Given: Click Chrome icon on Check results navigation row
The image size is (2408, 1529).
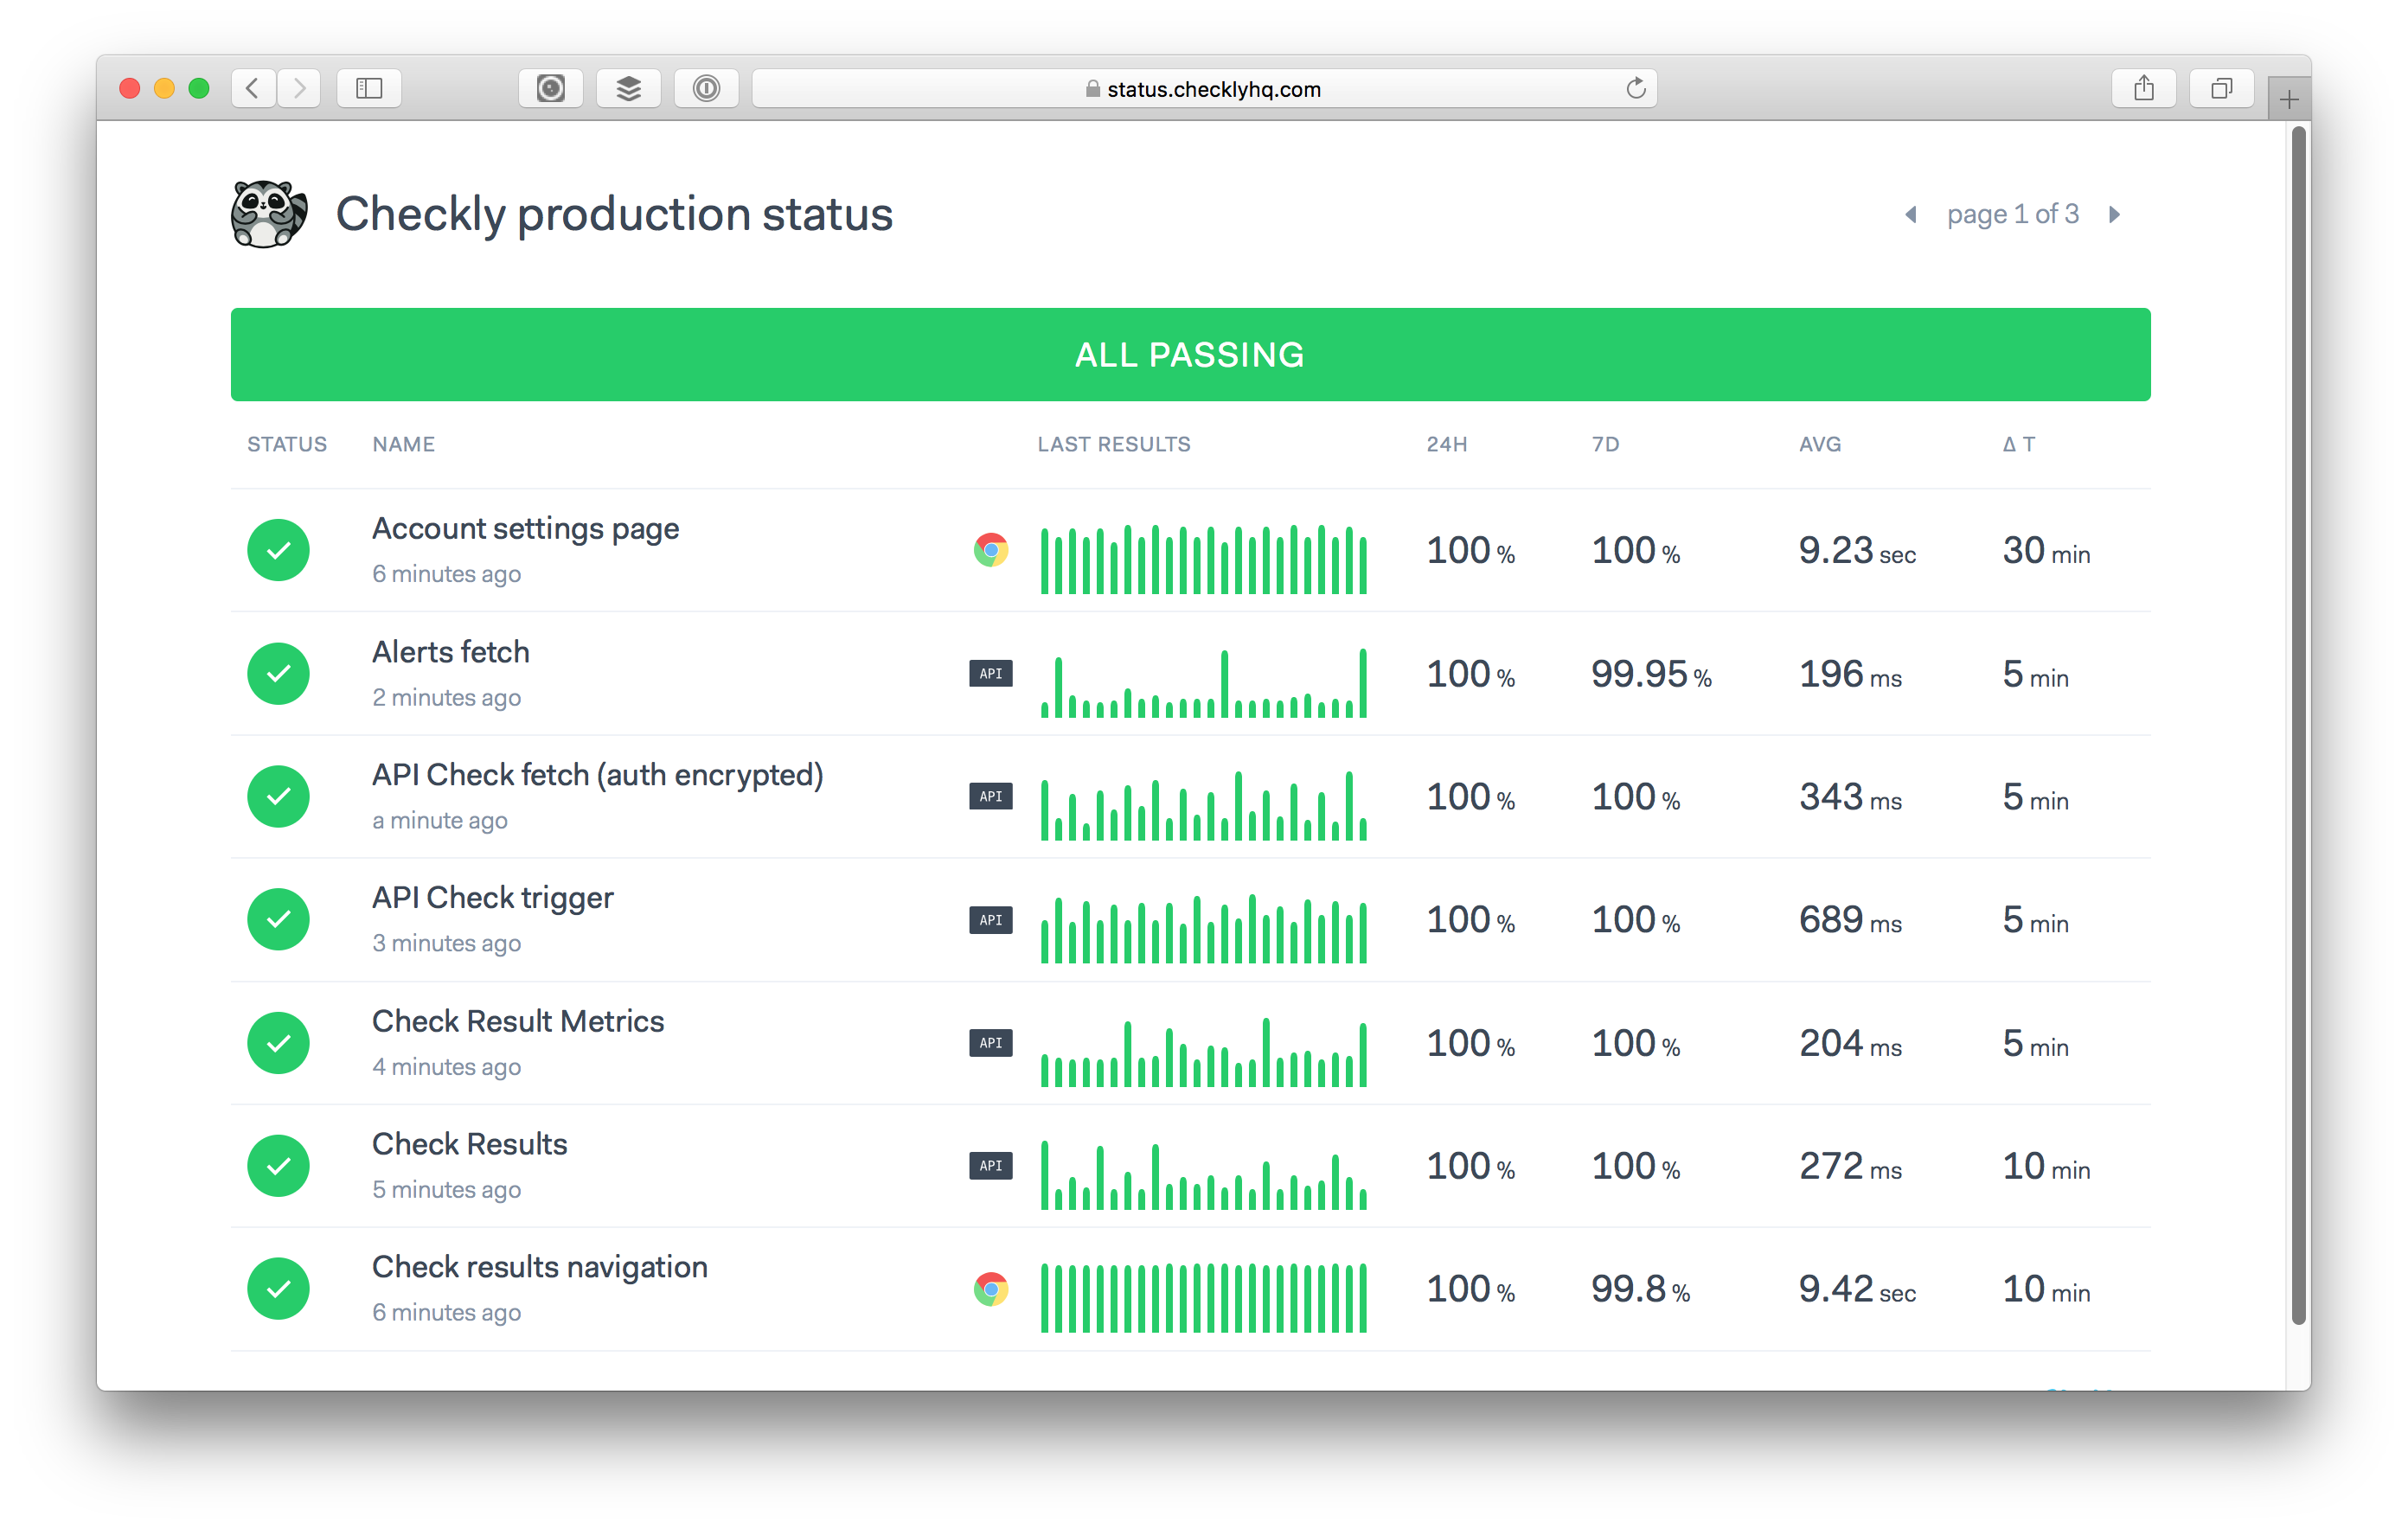Looking at the screenshot, I should (990, 1289).
